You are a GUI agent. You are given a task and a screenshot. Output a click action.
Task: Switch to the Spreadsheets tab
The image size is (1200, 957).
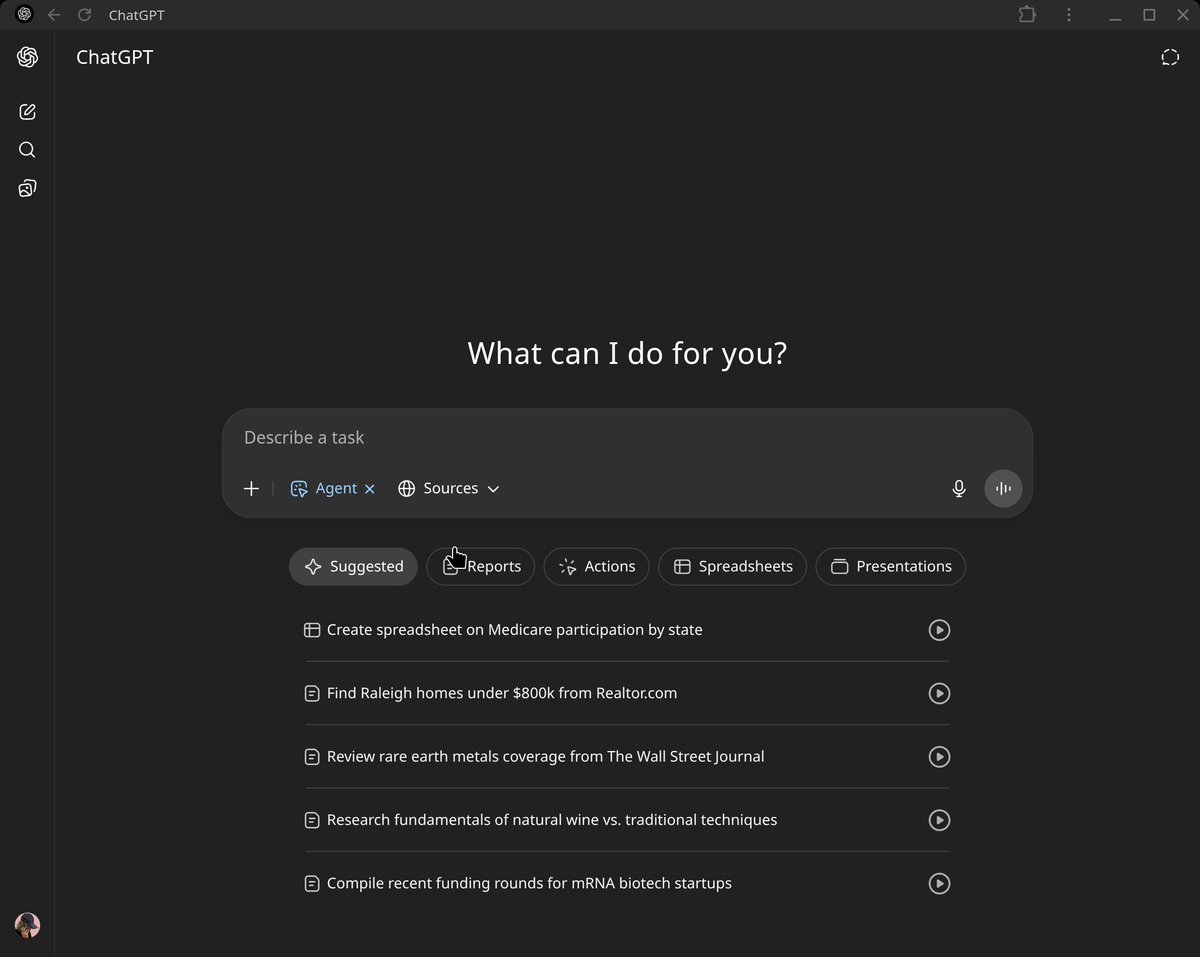(x=733, y=566)
